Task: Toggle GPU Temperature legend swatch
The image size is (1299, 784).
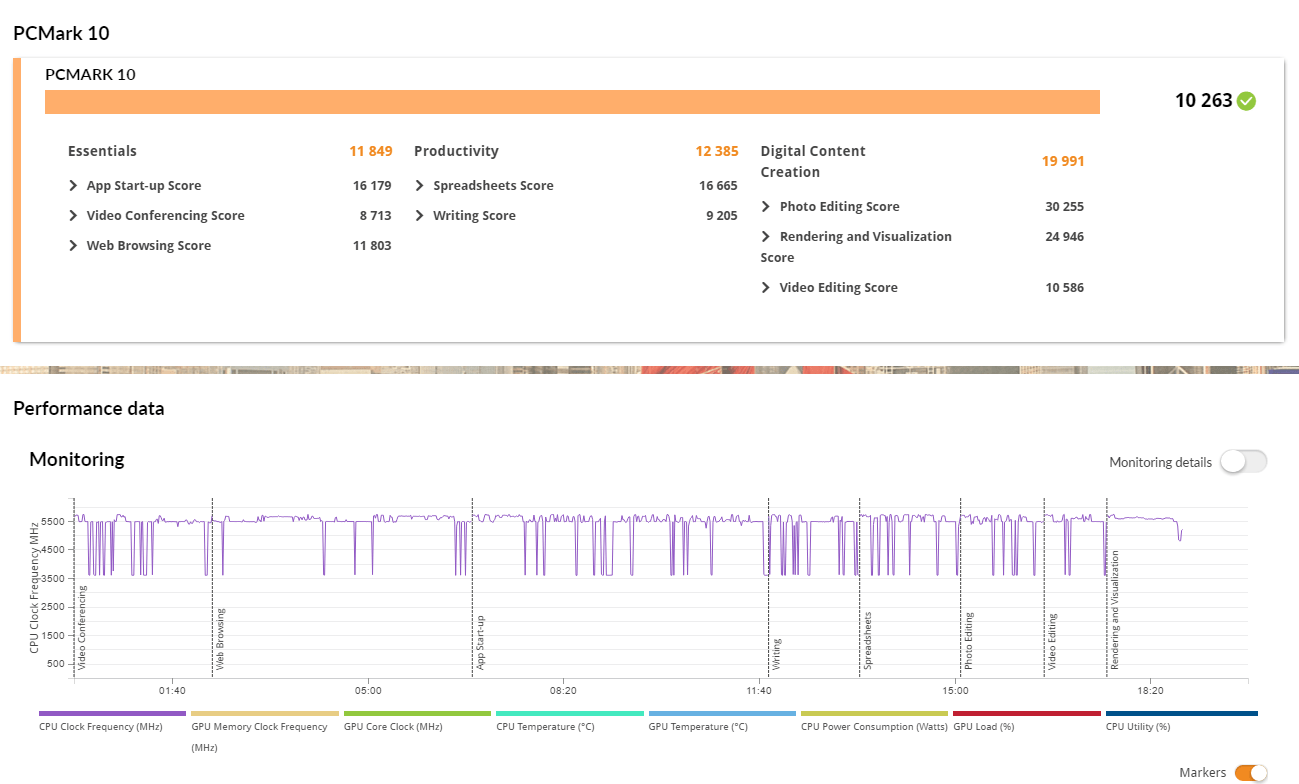Action: 722,714
